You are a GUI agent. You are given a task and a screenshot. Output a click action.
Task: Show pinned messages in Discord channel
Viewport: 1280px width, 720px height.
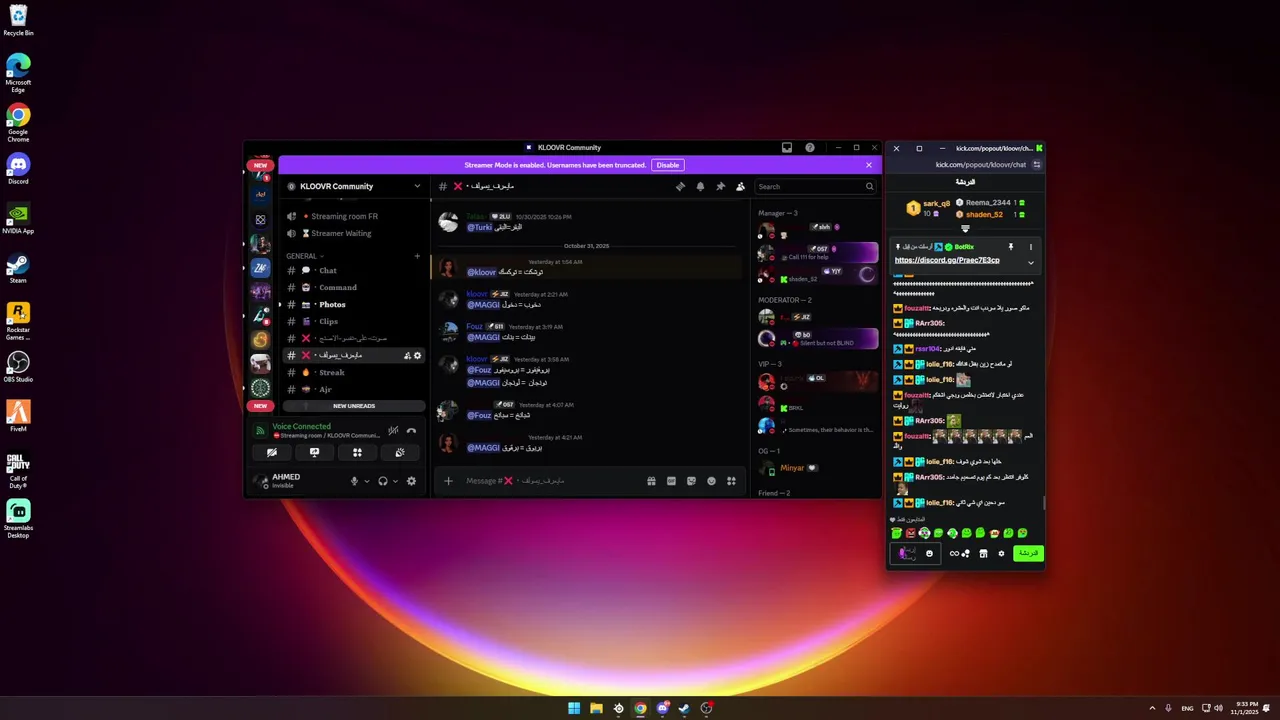[720, 186]
